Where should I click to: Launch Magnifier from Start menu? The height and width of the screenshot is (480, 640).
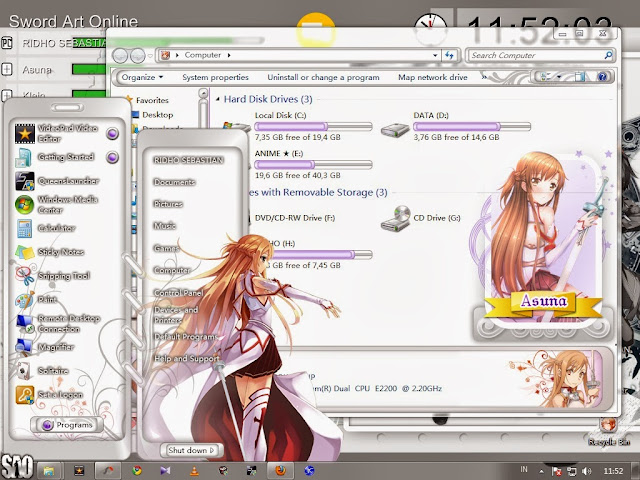pyautogui.click(x=45, y=347)
